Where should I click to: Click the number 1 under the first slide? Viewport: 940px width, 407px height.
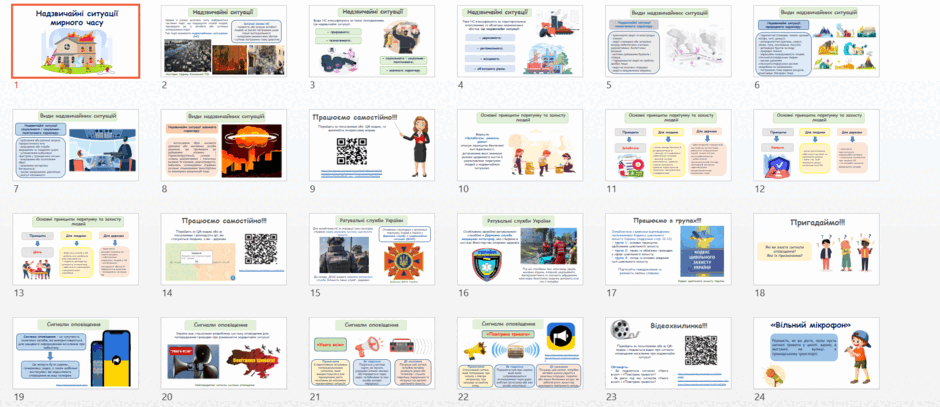[16, 85]
